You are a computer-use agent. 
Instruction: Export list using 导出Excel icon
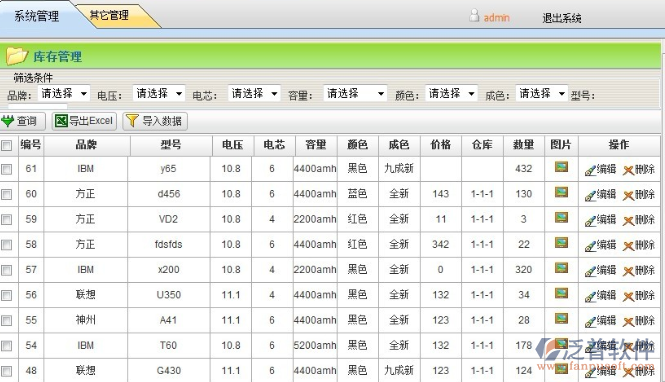pyautogui.click(x=61, y=121)
